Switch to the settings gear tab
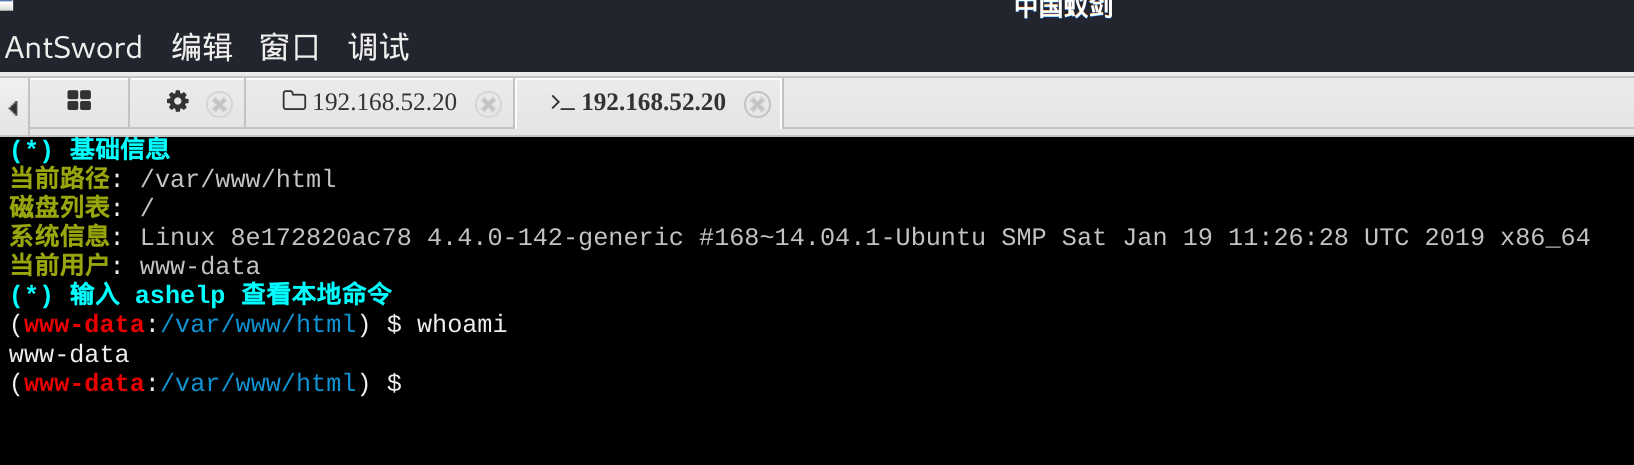 [177, 101]
